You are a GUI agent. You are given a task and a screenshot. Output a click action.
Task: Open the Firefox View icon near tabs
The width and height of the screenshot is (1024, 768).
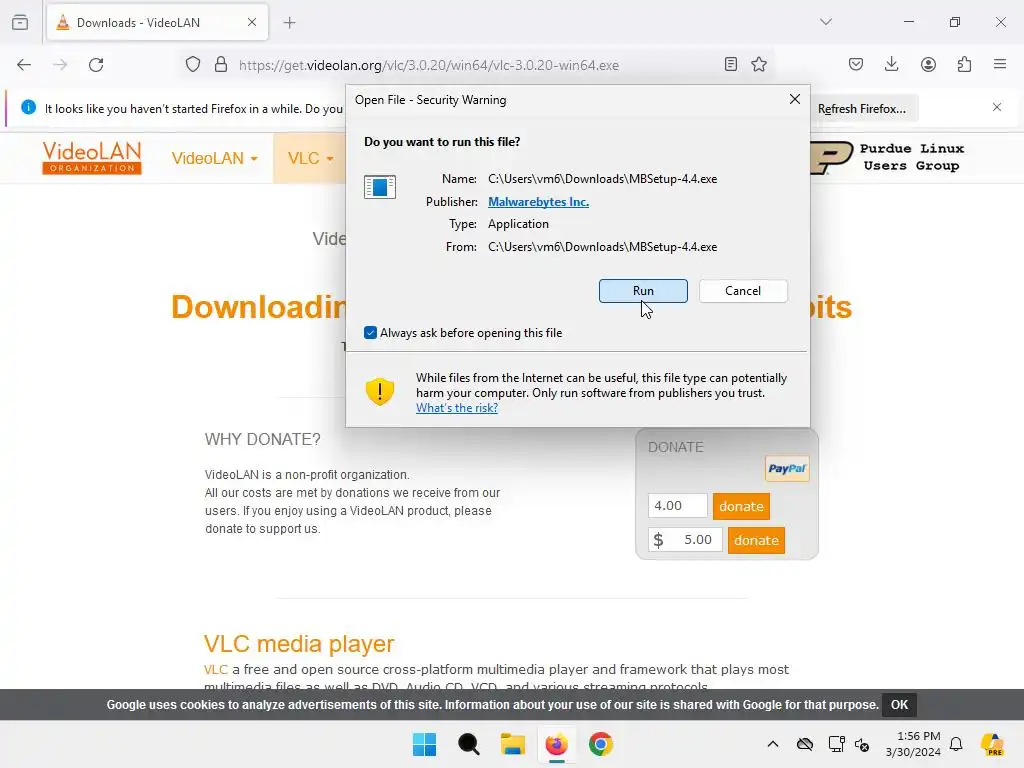click(20, 22)
